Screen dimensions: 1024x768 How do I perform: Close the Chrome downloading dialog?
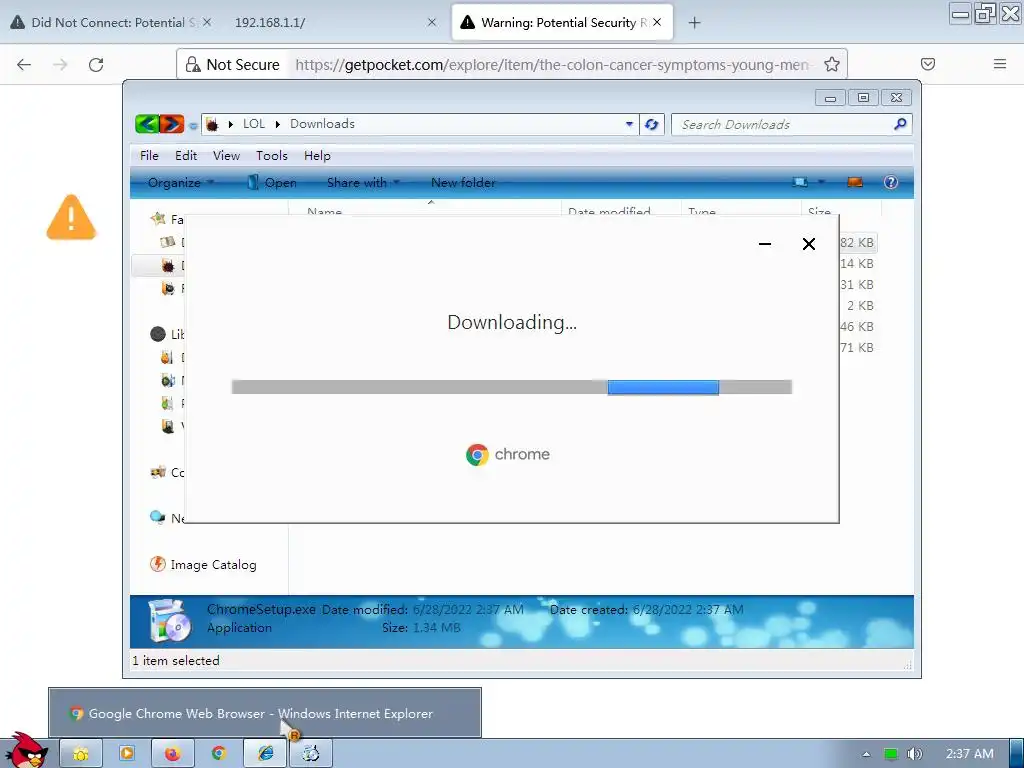[808, 244]
